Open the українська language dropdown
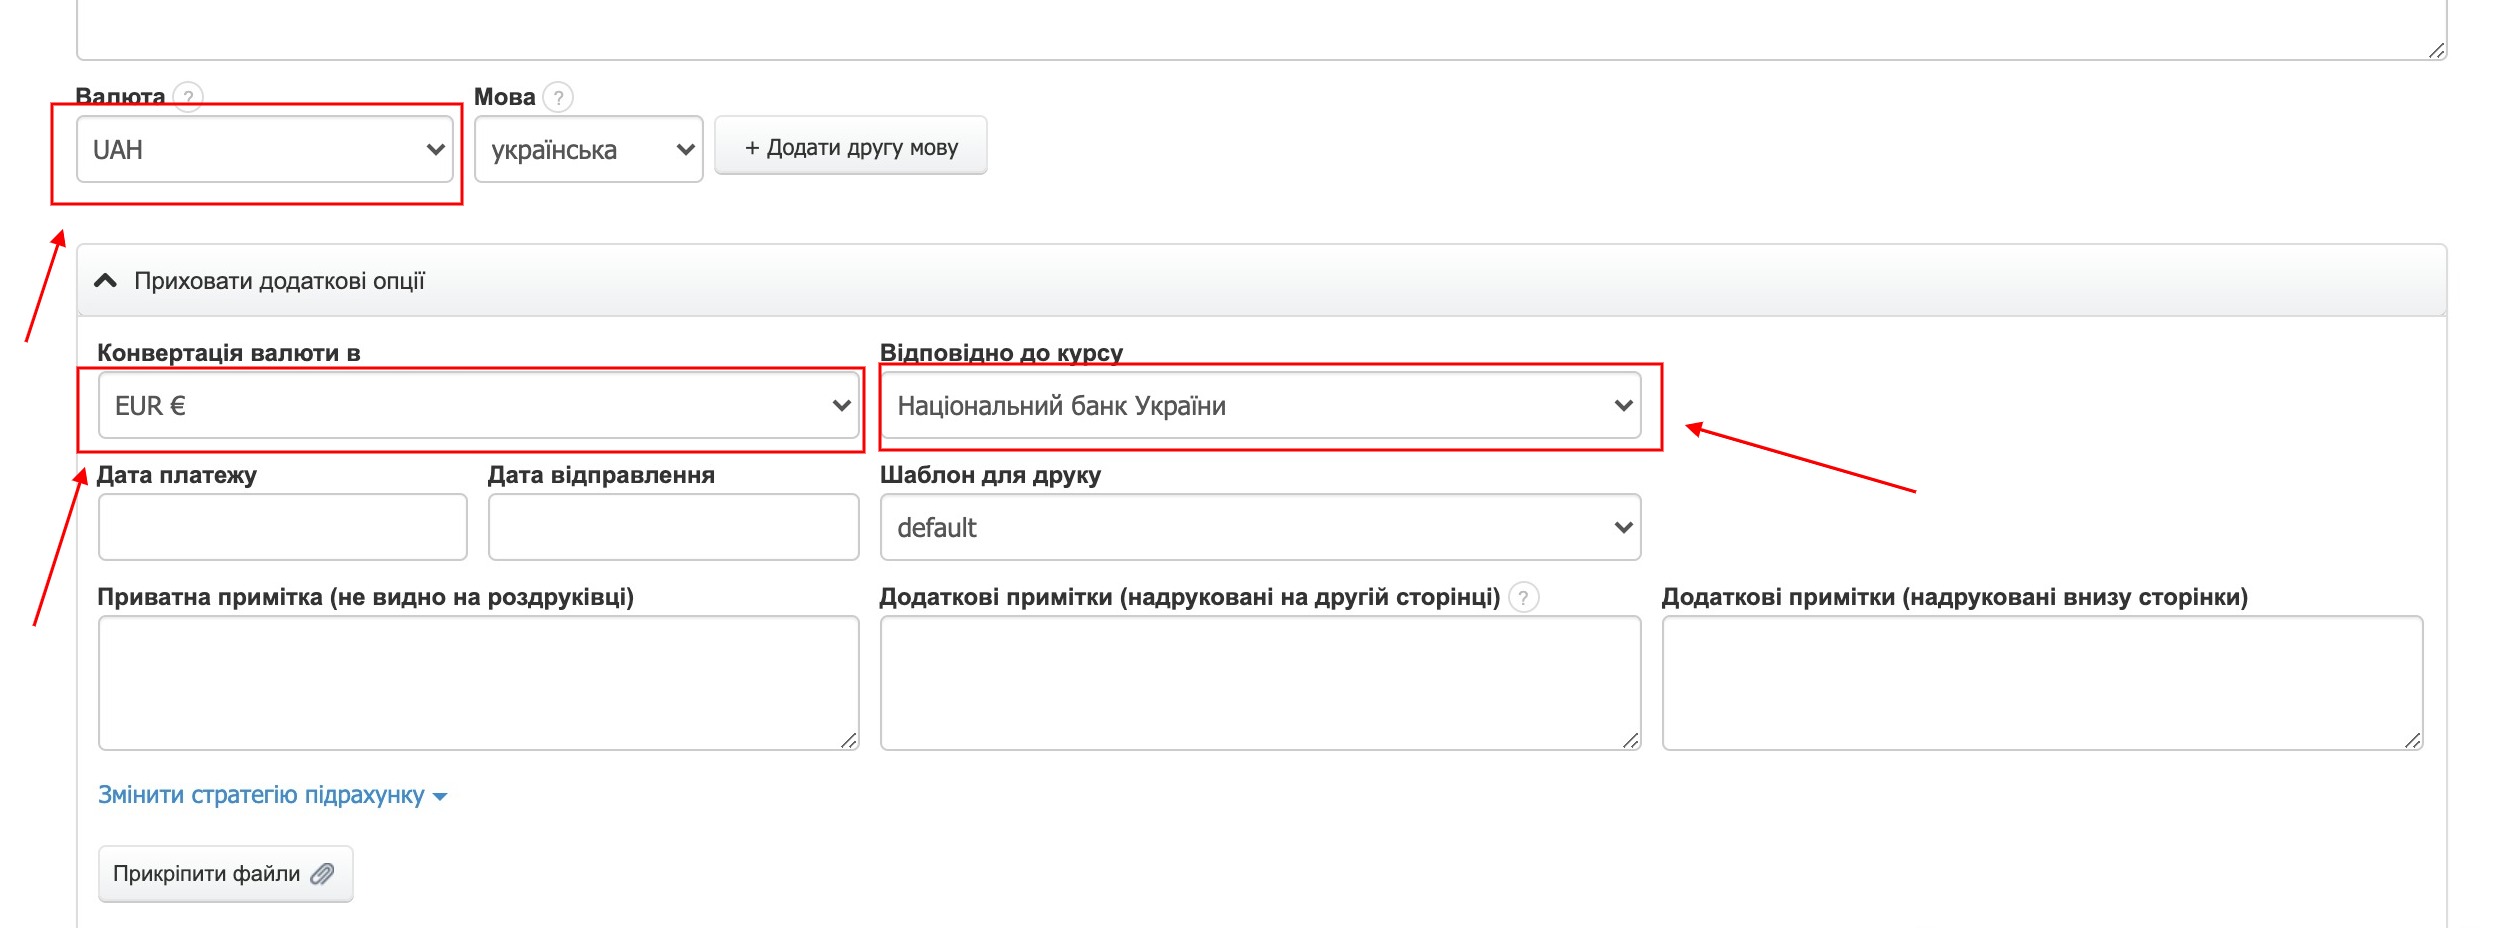This screenshot has width=2508, height=928. click(588, 150)
